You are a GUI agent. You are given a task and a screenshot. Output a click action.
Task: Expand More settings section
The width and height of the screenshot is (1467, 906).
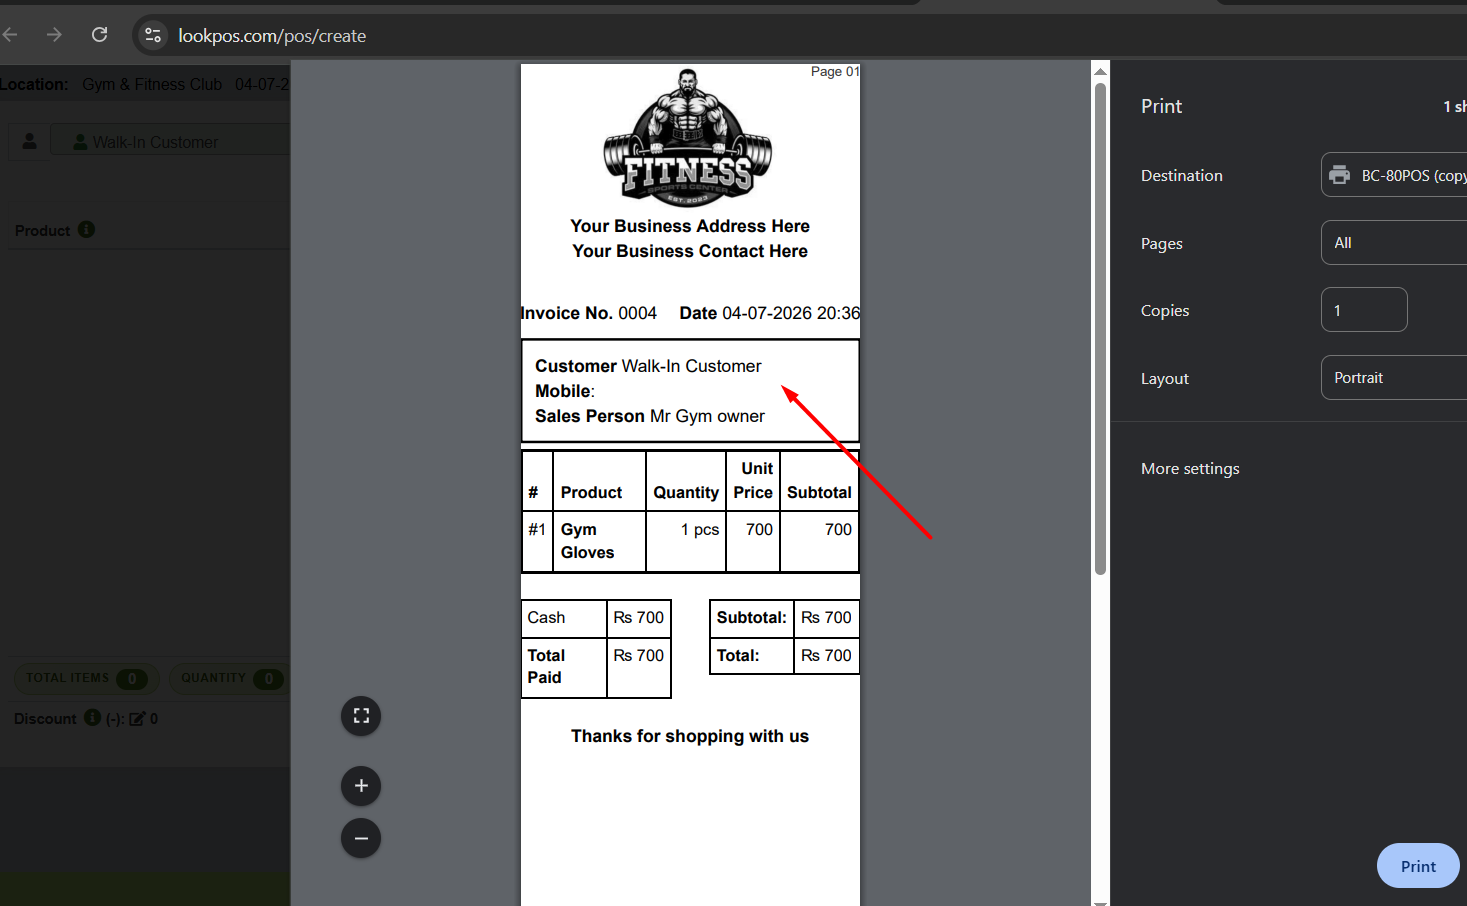click(x=1190, y=469)
